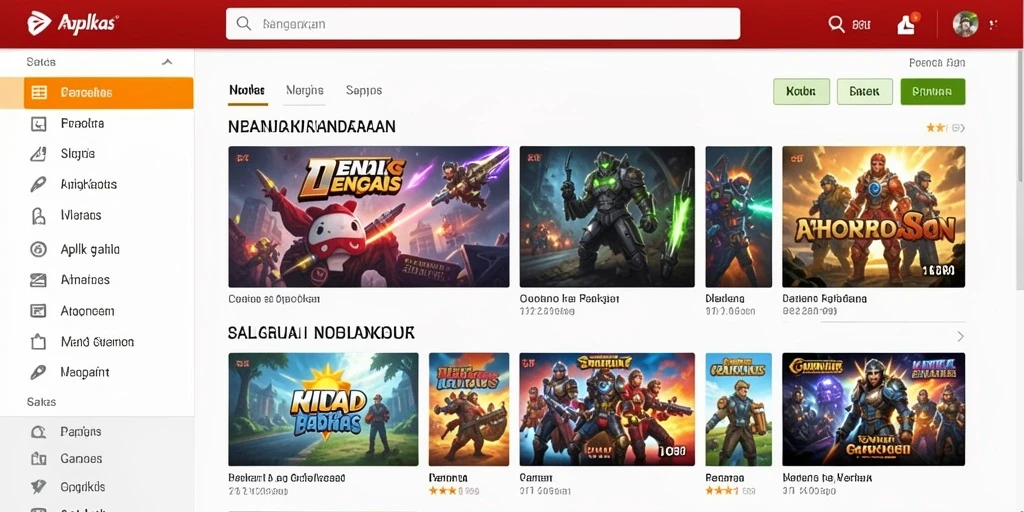Open the blue knight purple-background thumbnail
The image size is (1024, 512).
(874, 409)
